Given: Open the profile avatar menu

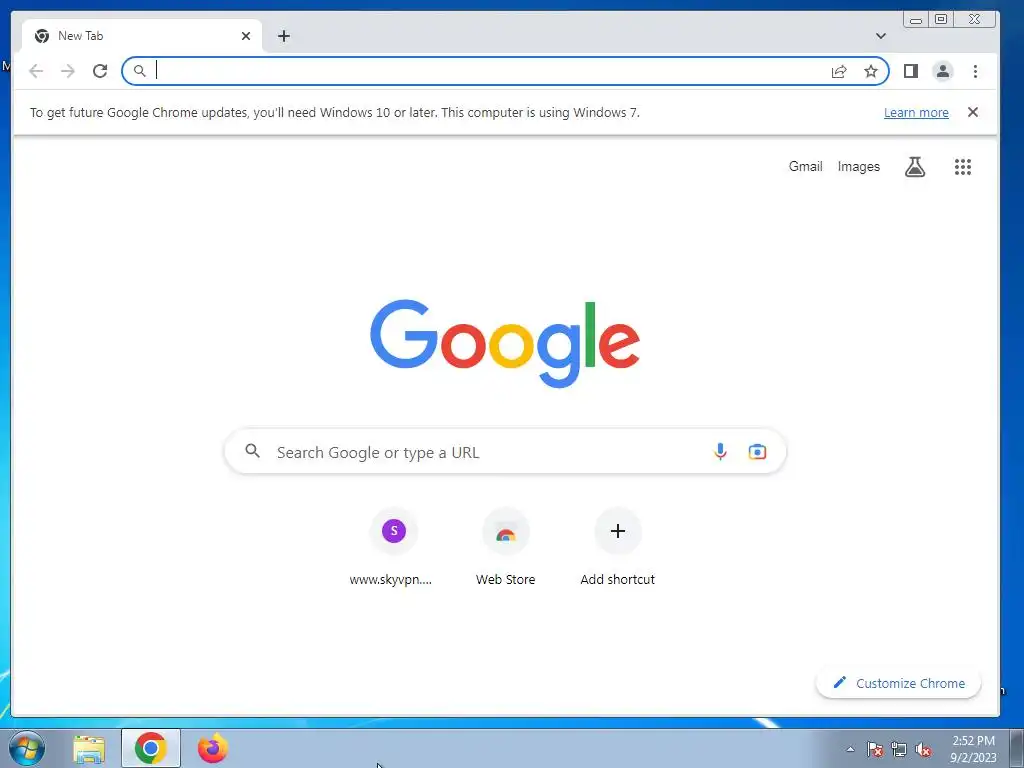Looking at the screenshot, I should (x=943, y=71).
